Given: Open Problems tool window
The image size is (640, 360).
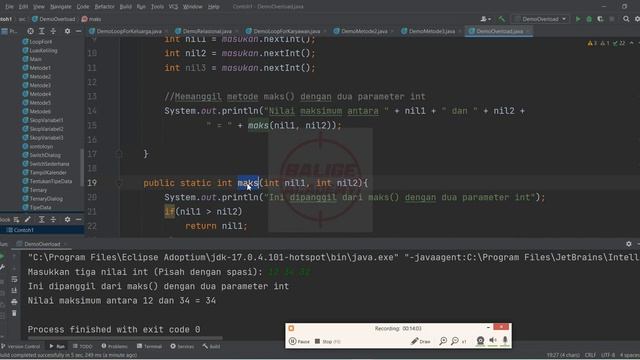Looking at the screenshot, I should click(x=114, y=346).
